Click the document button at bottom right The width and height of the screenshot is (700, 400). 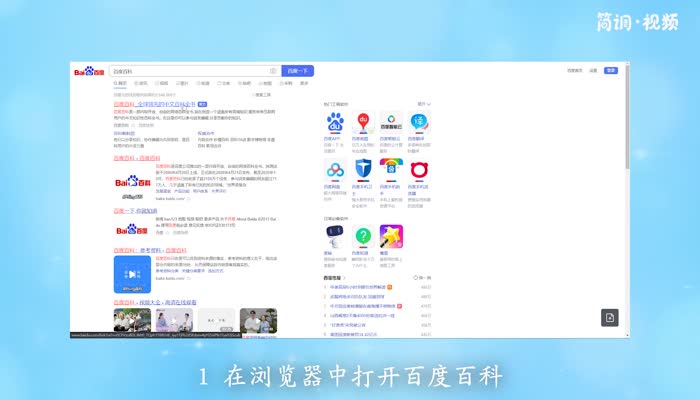pyautogui.click(x=610, y=317)
